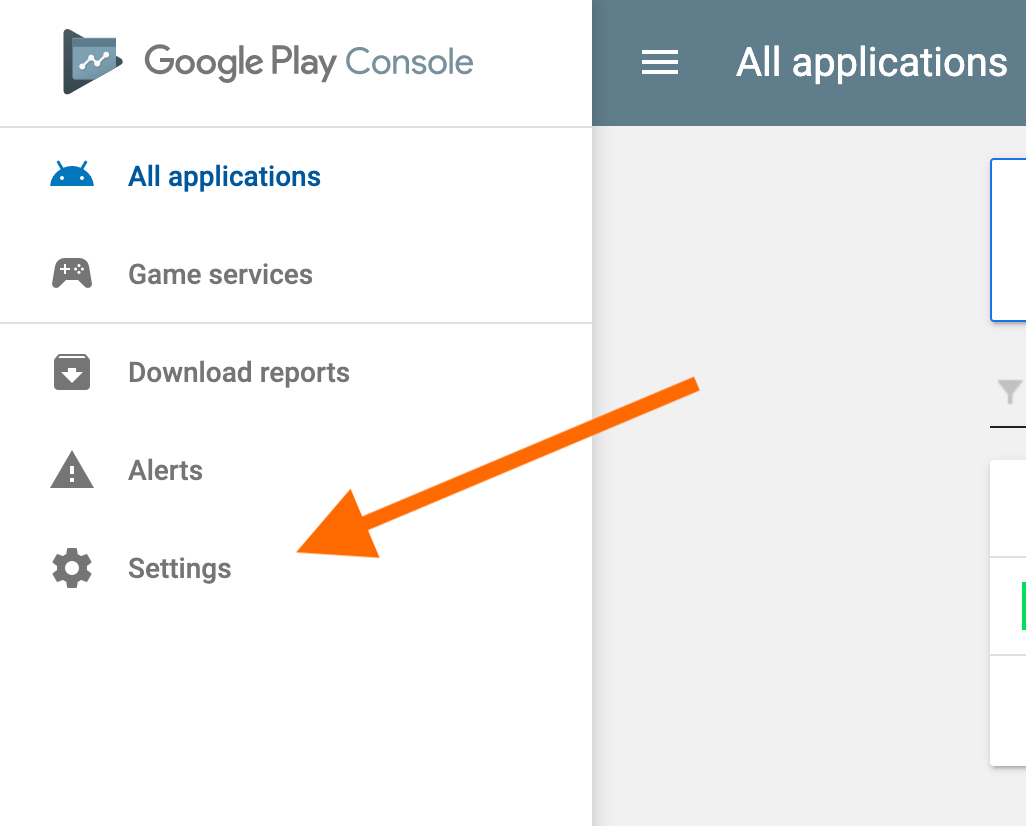This screenshot has width=1026, height=826.
Task: Click the Alerts warning triangle icon
Action: 72,469
